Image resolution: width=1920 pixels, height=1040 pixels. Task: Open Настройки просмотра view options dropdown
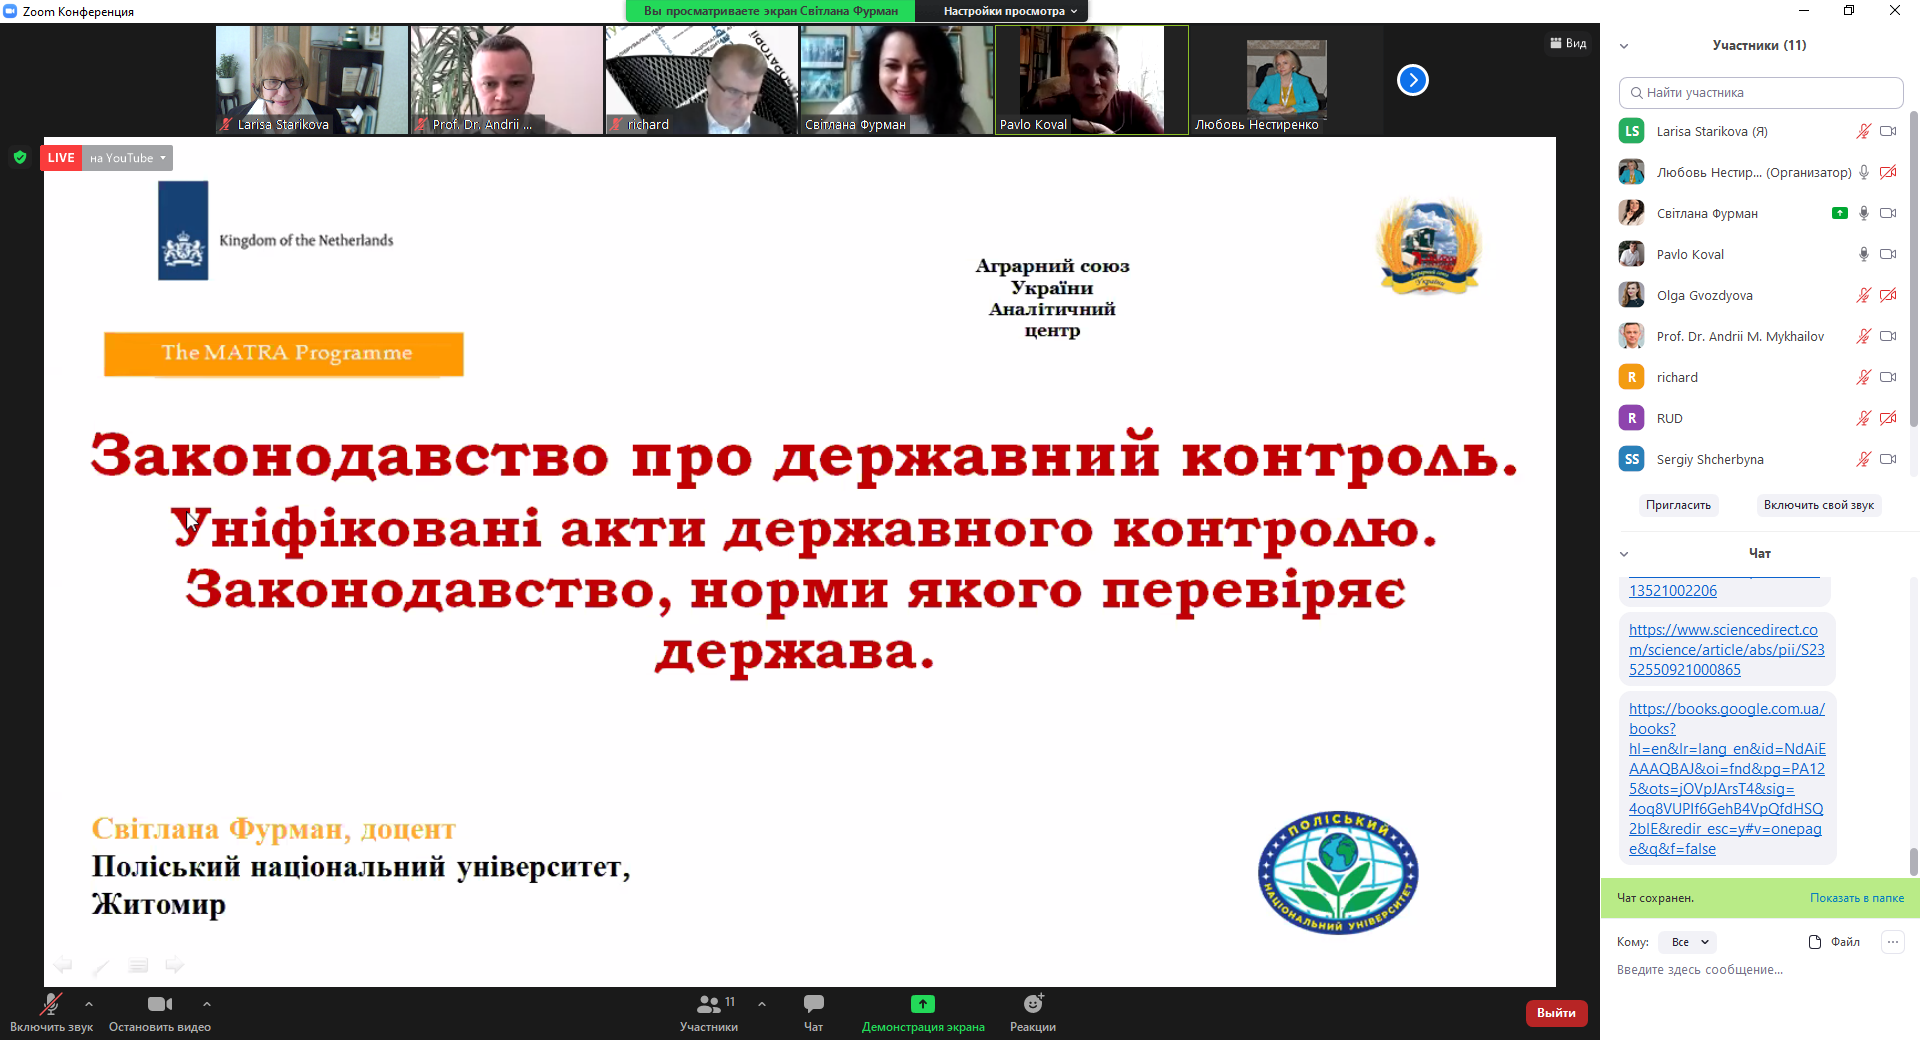1010,11
